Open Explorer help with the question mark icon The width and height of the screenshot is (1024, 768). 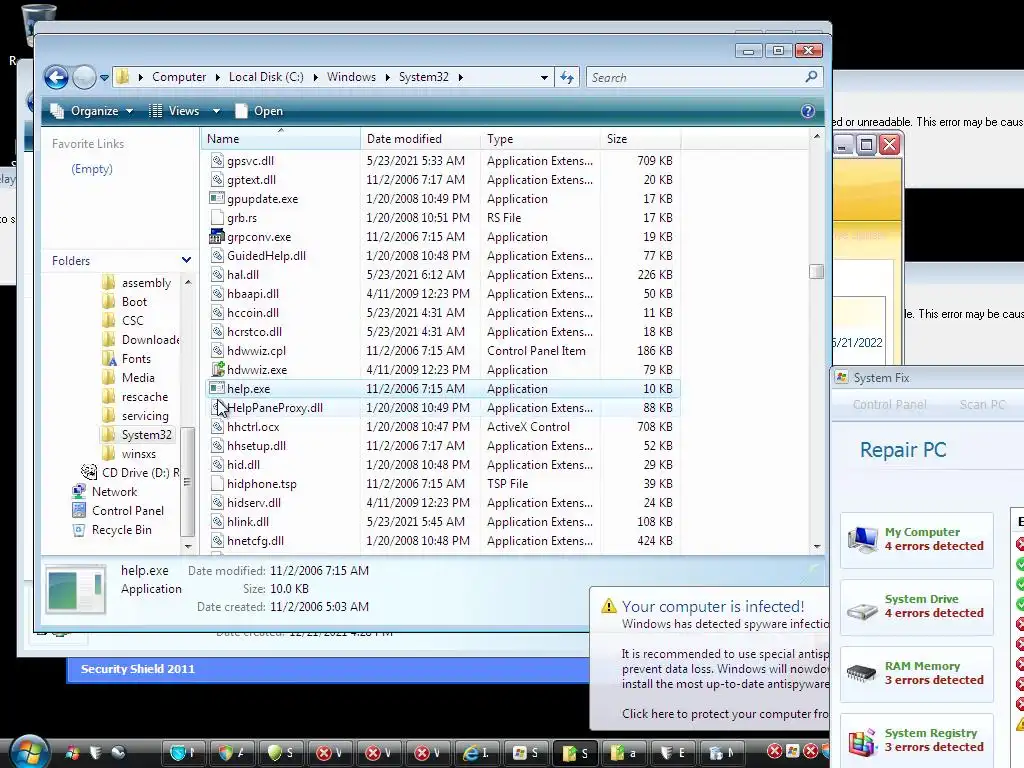tap(808, 111)
